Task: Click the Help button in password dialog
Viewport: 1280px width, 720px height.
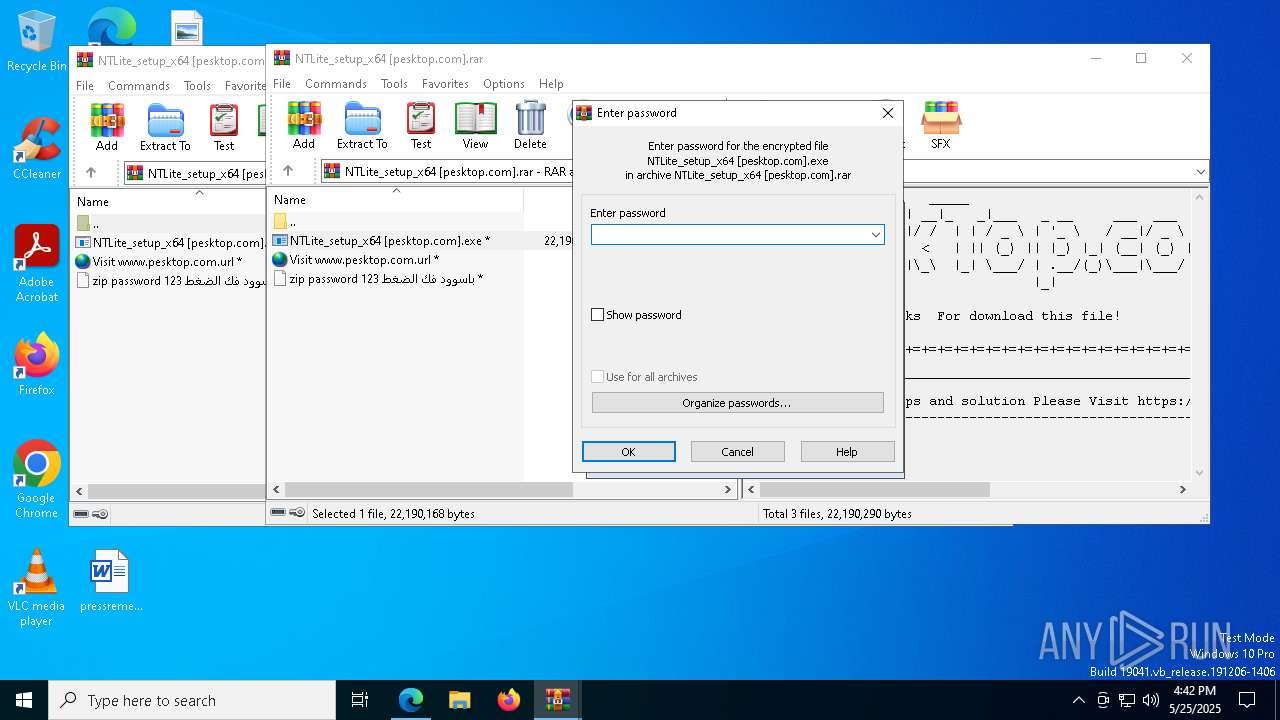Action: tap(847, 452)
